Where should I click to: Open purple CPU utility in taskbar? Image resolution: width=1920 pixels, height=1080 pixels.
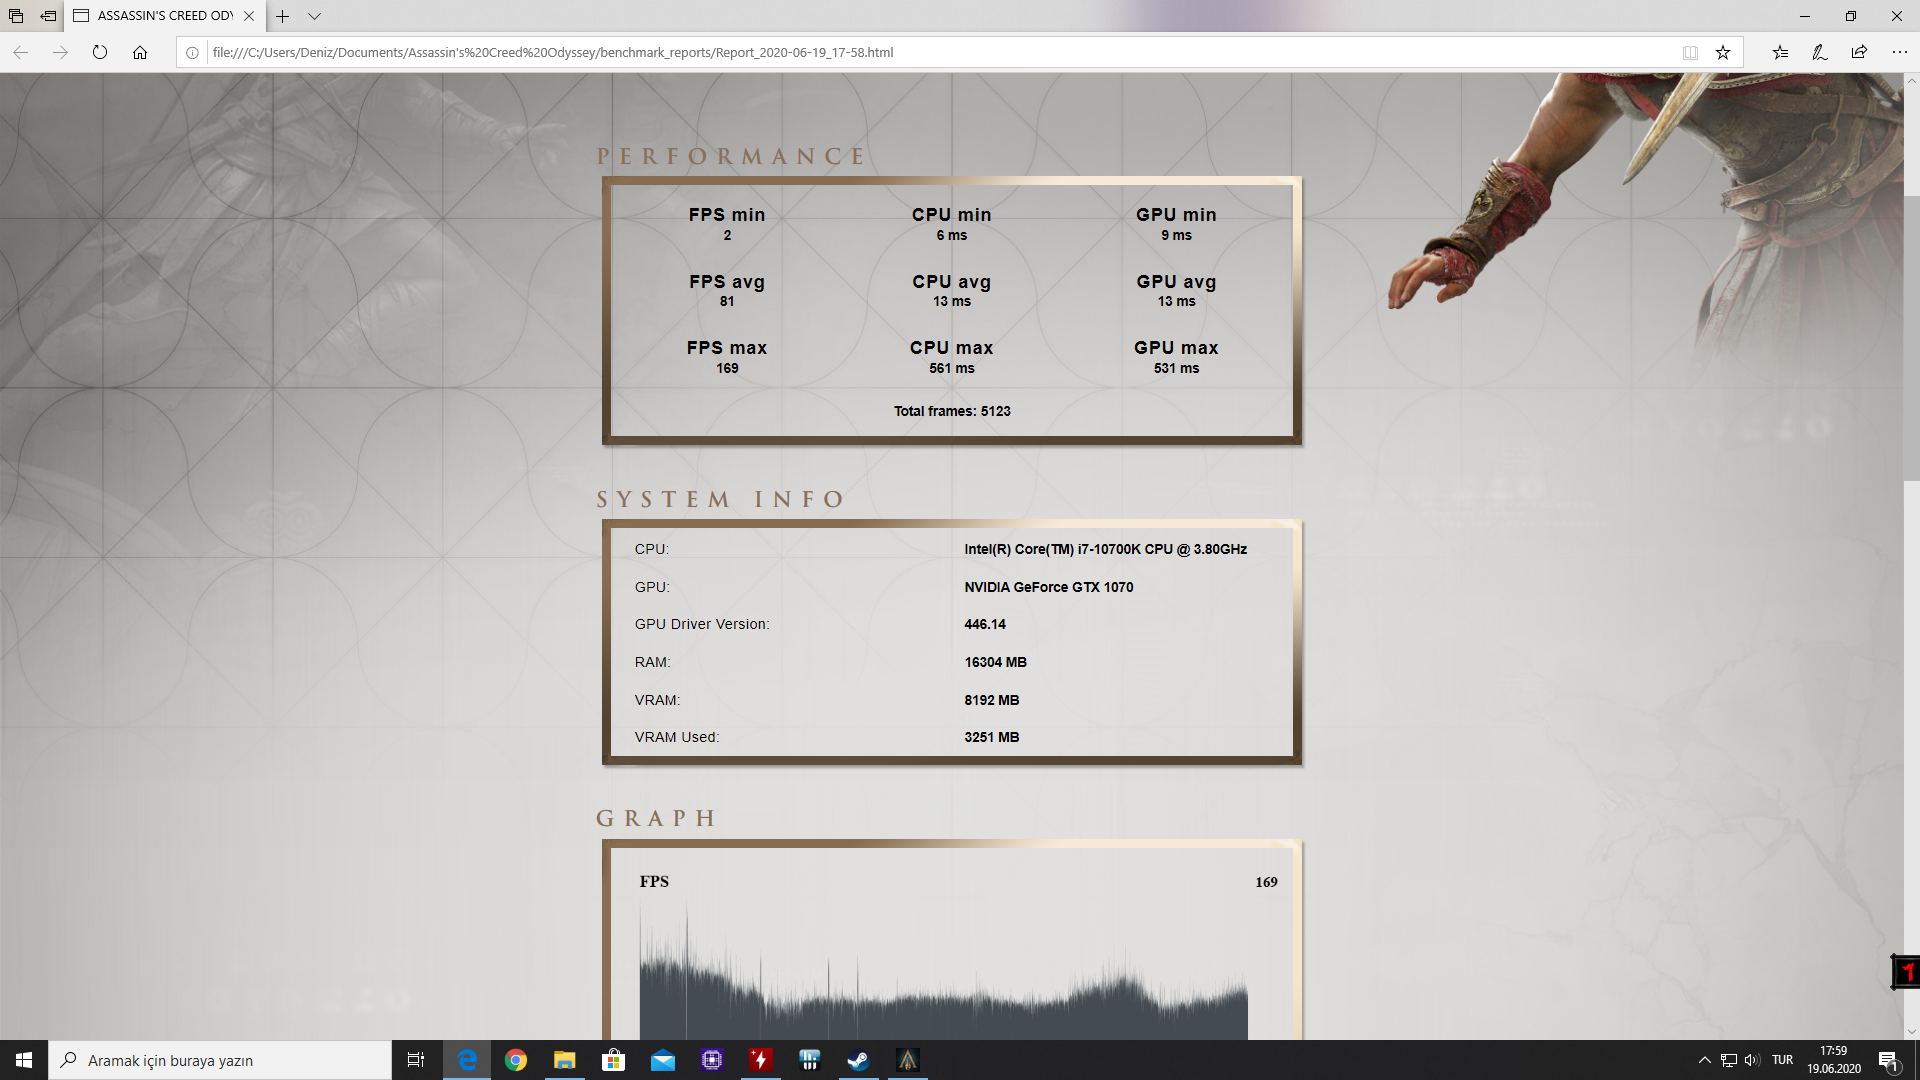[x=712, y=1060]
